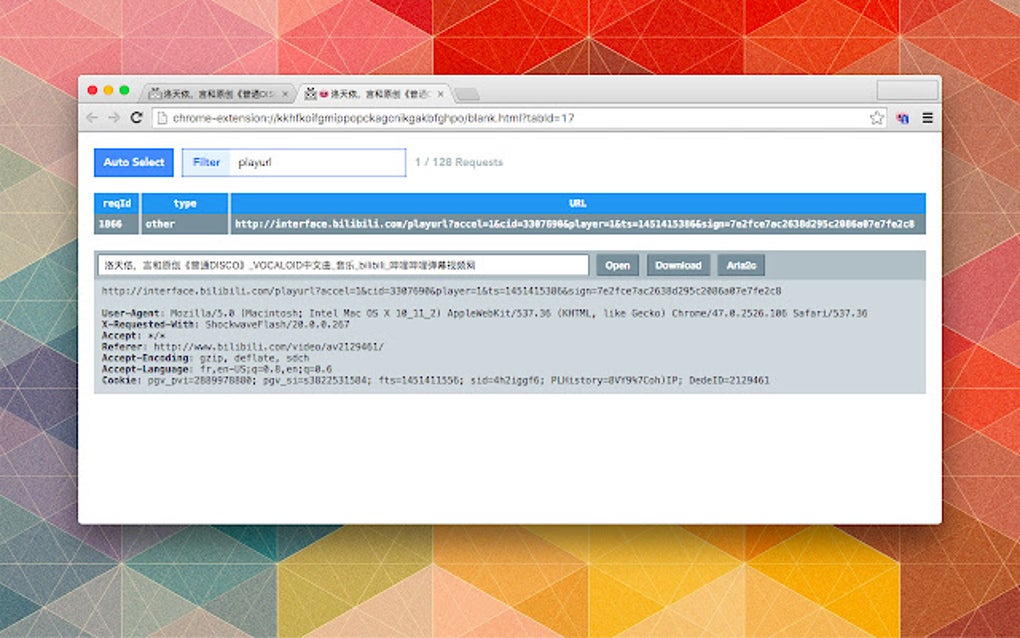This screenshot has height=638, width=1020.
Task: Select request row with reqId 1066
Action: click(x=115, y=223)
